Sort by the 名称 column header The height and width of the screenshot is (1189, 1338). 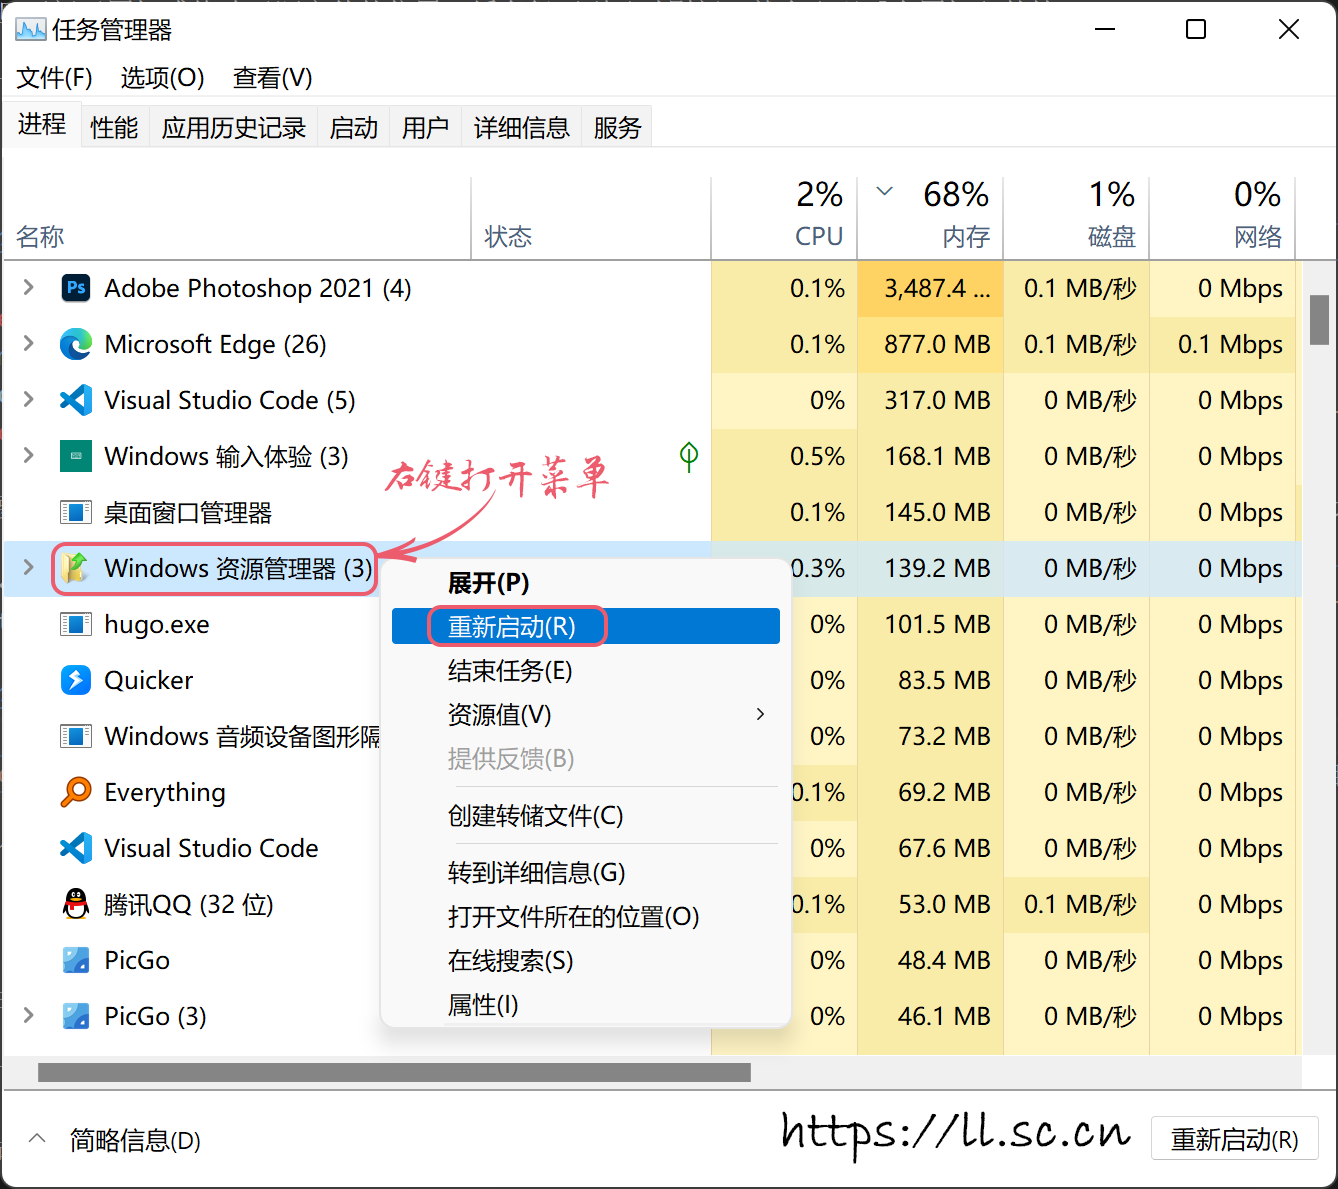click(x=237, y=219)
